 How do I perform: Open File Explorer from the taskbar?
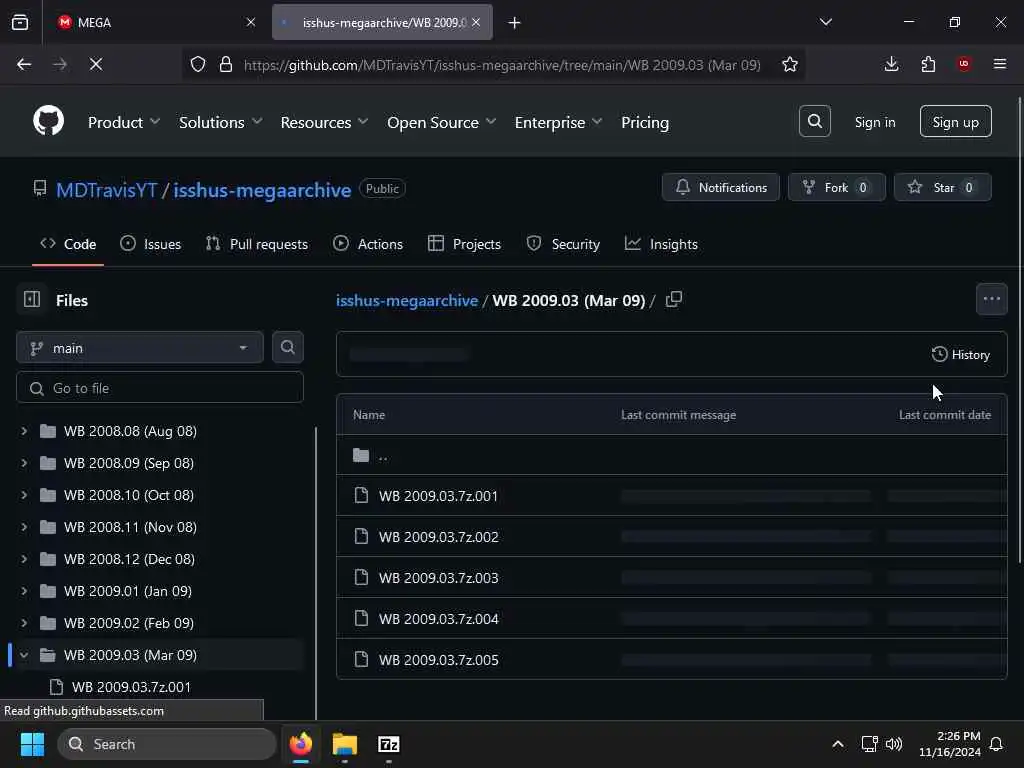coord(344,744)
